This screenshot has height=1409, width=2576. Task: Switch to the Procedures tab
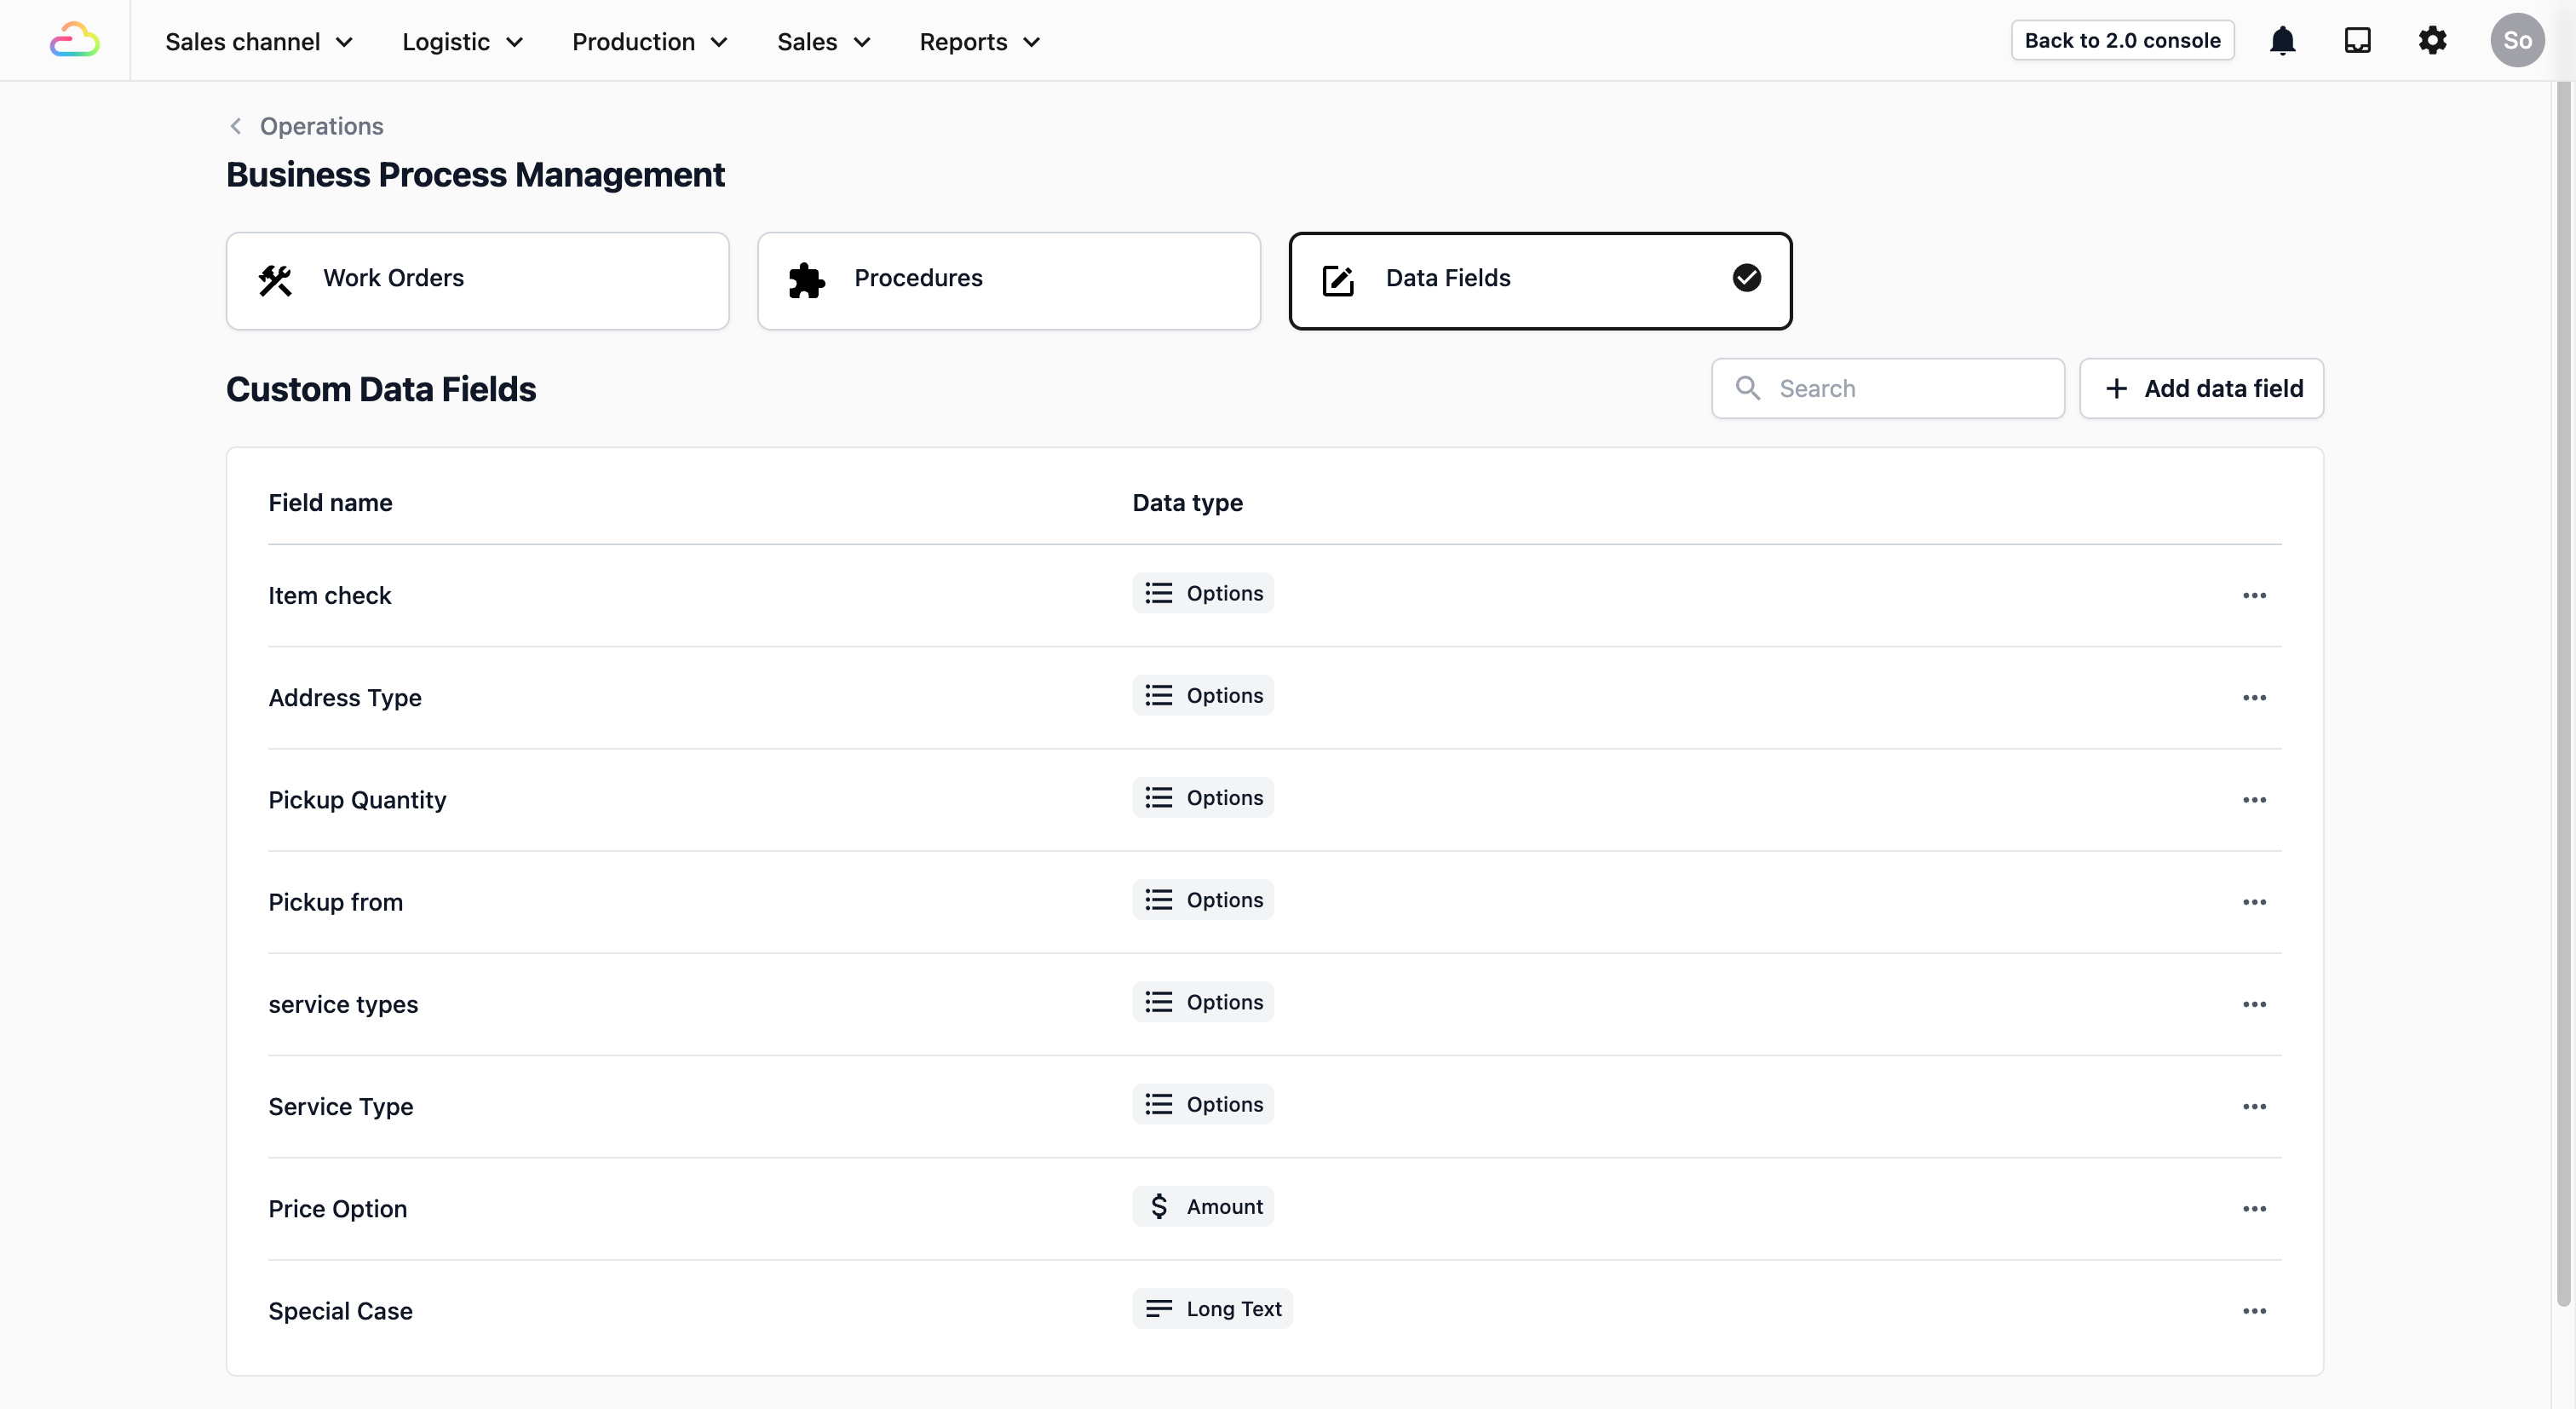click(1008, 280)
